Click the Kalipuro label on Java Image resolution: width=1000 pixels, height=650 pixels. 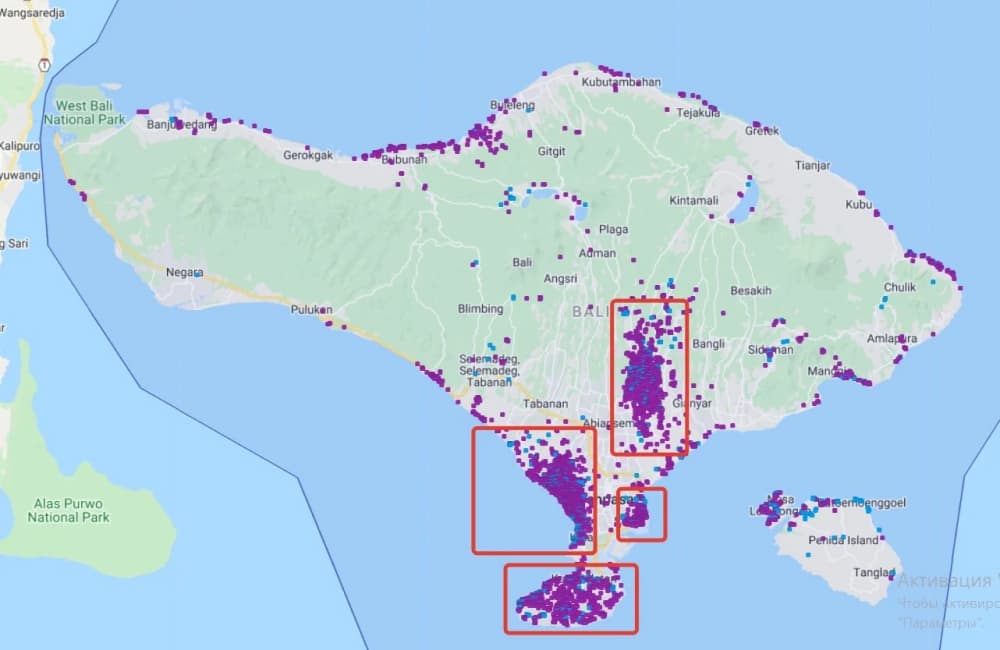20,146
